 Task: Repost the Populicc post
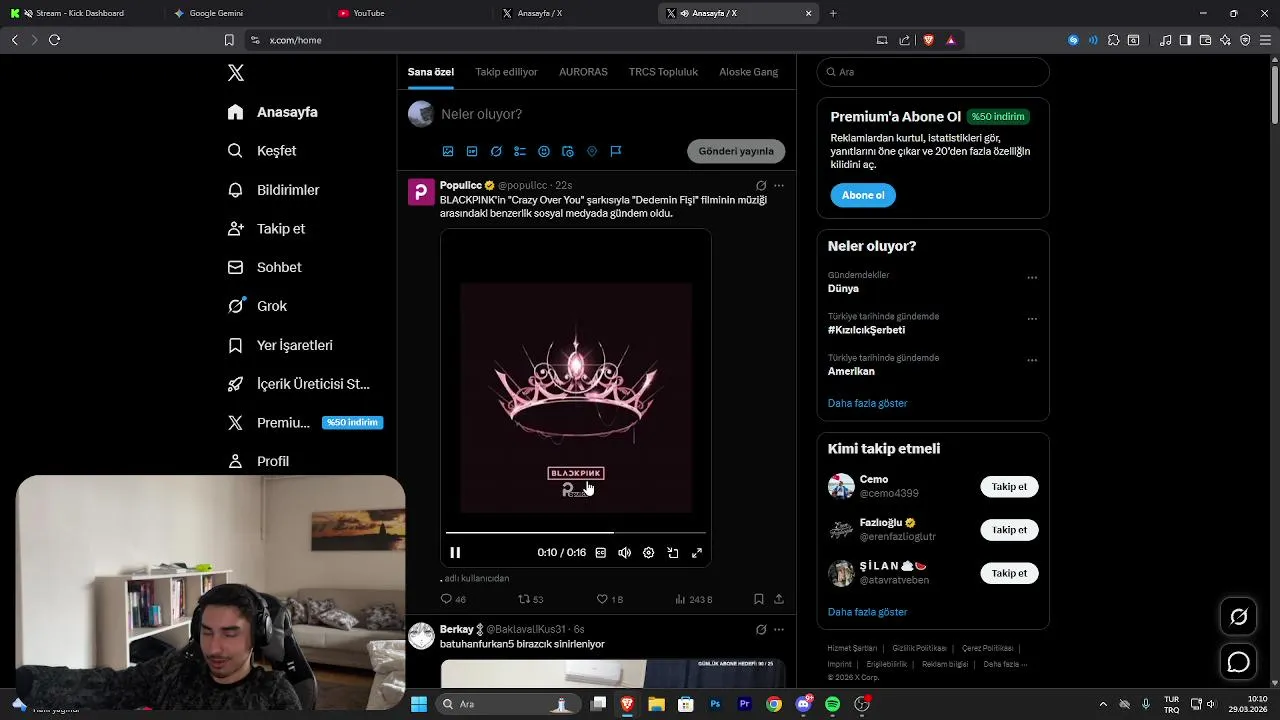pyautogui.click(x=530, y=599)
